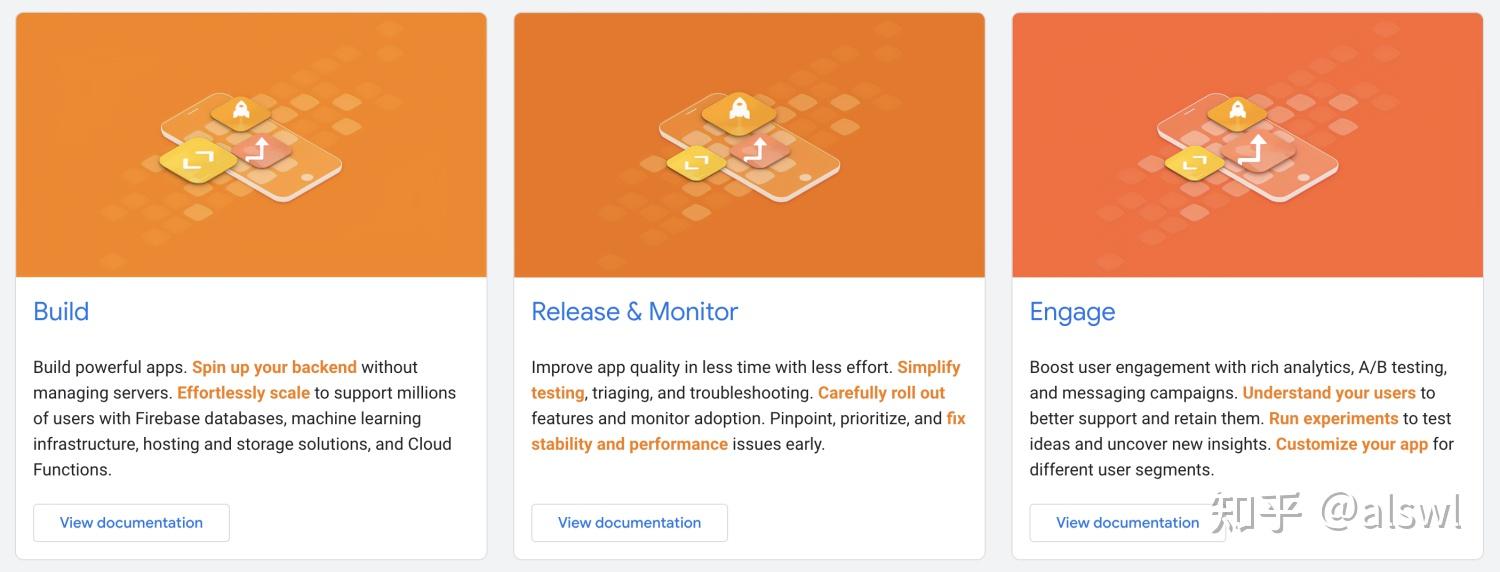Click View documentation under Release & Monitor
The height and width of the screenshot is (572, 1500).
point(629,523)
